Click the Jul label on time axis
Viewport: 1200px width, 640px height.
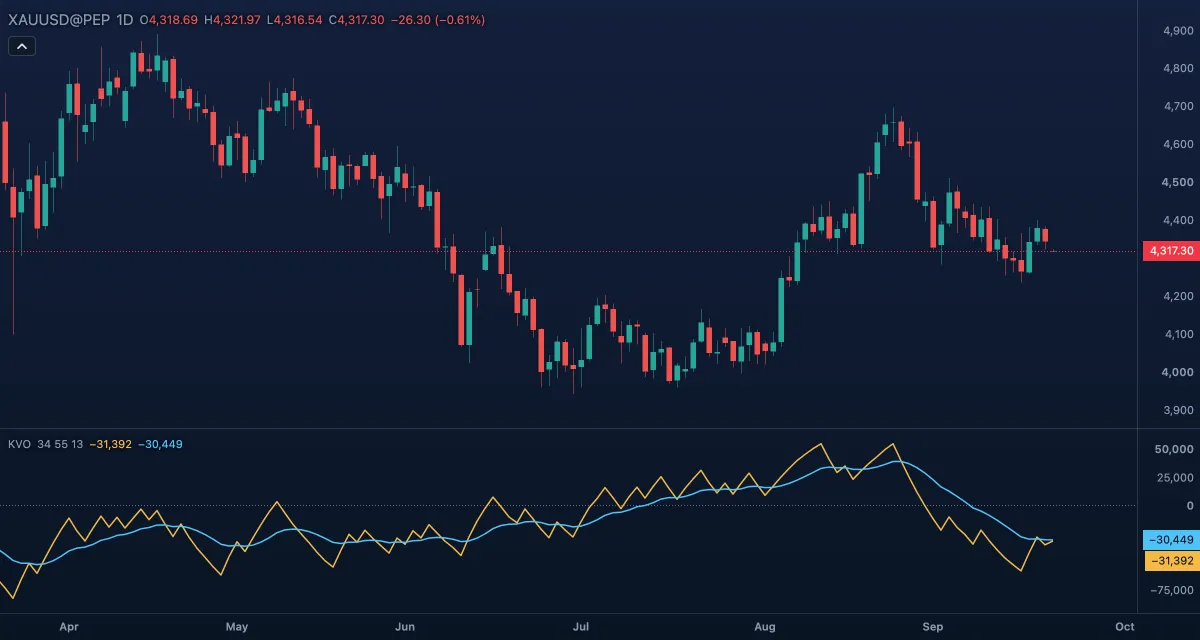tap(581, 627)
